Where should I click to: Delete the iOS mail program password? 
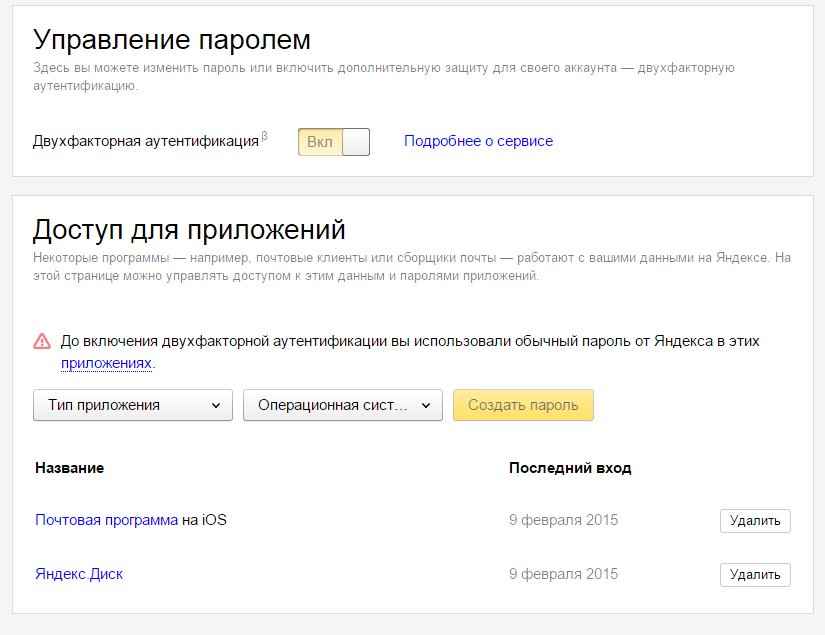click(x=754, y=521)
